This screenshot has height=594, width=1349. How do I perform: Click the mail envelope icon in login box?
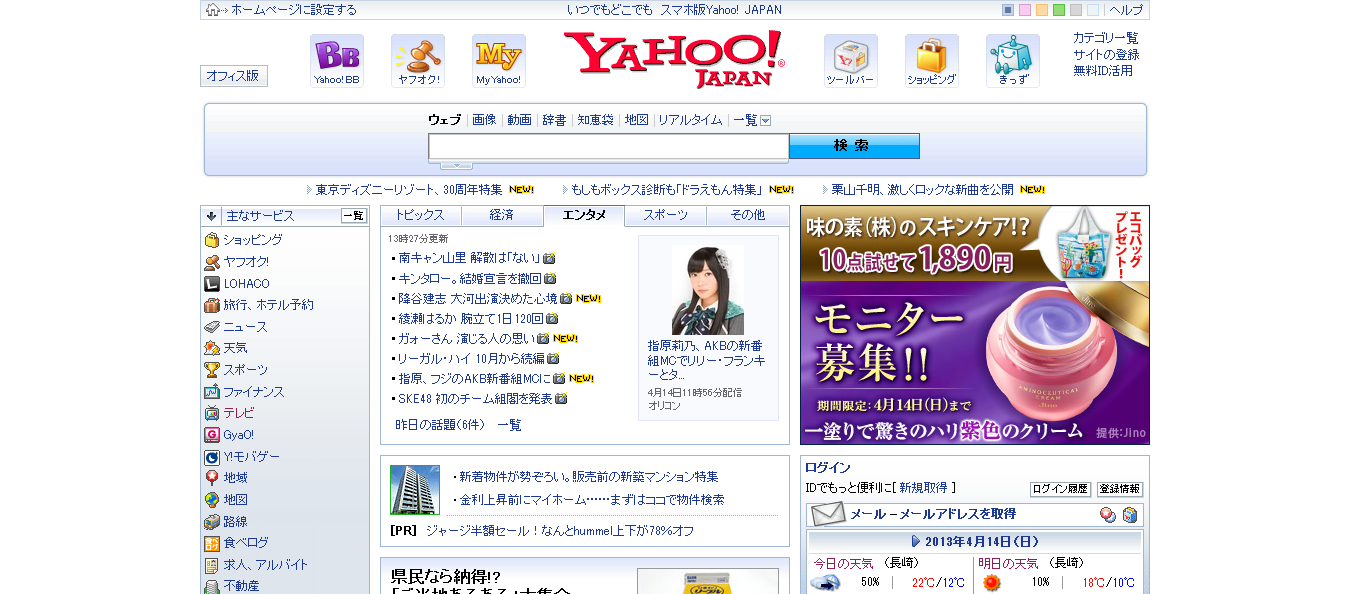(x=828, y=514)
